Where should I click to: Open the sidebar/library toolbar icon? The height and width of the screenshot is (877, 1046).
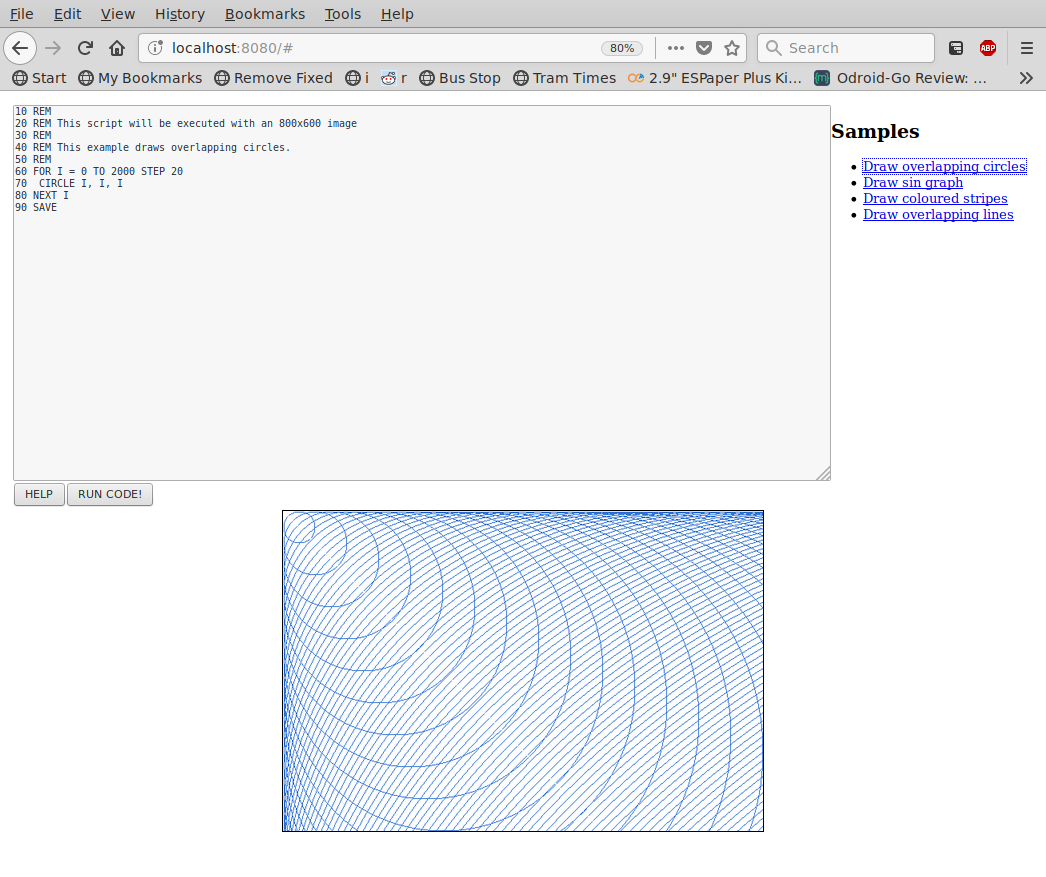[956, 48]
